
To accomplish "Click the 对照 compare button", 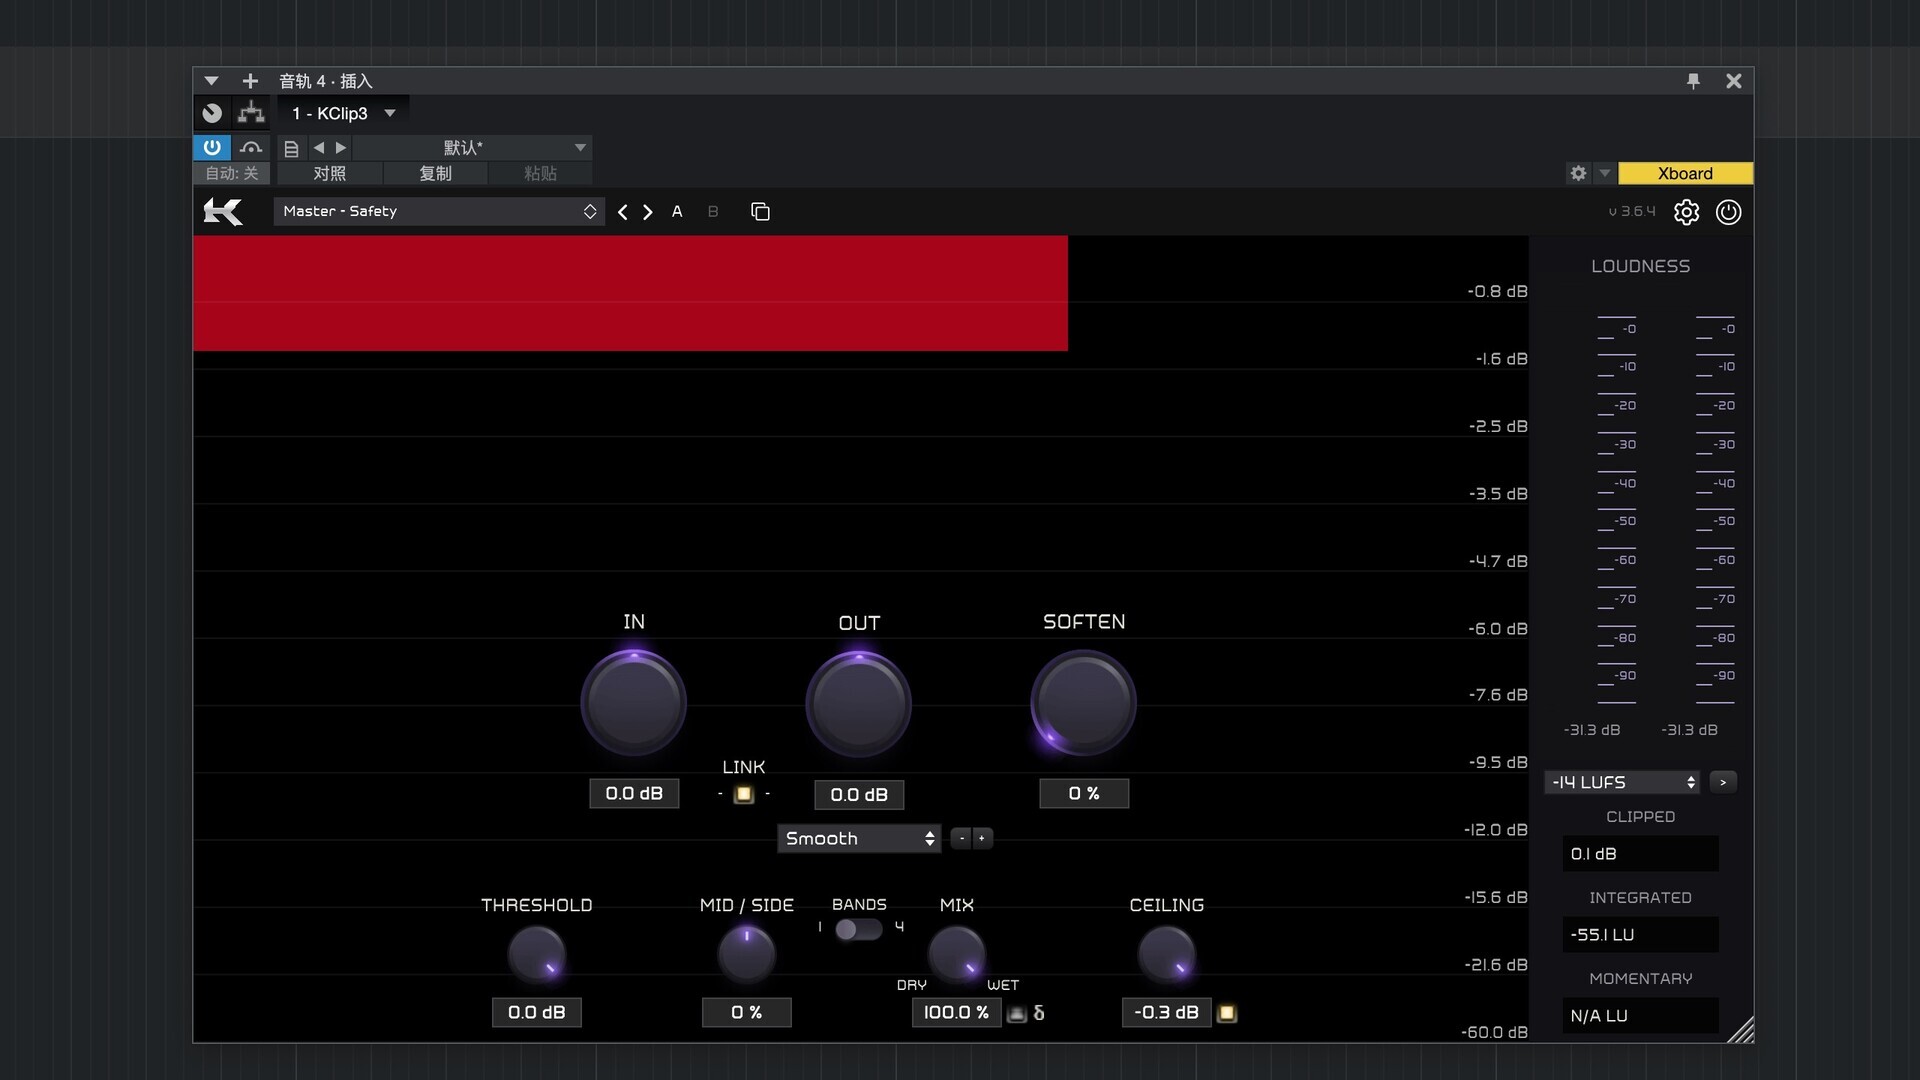I will [x=330, y=174].
